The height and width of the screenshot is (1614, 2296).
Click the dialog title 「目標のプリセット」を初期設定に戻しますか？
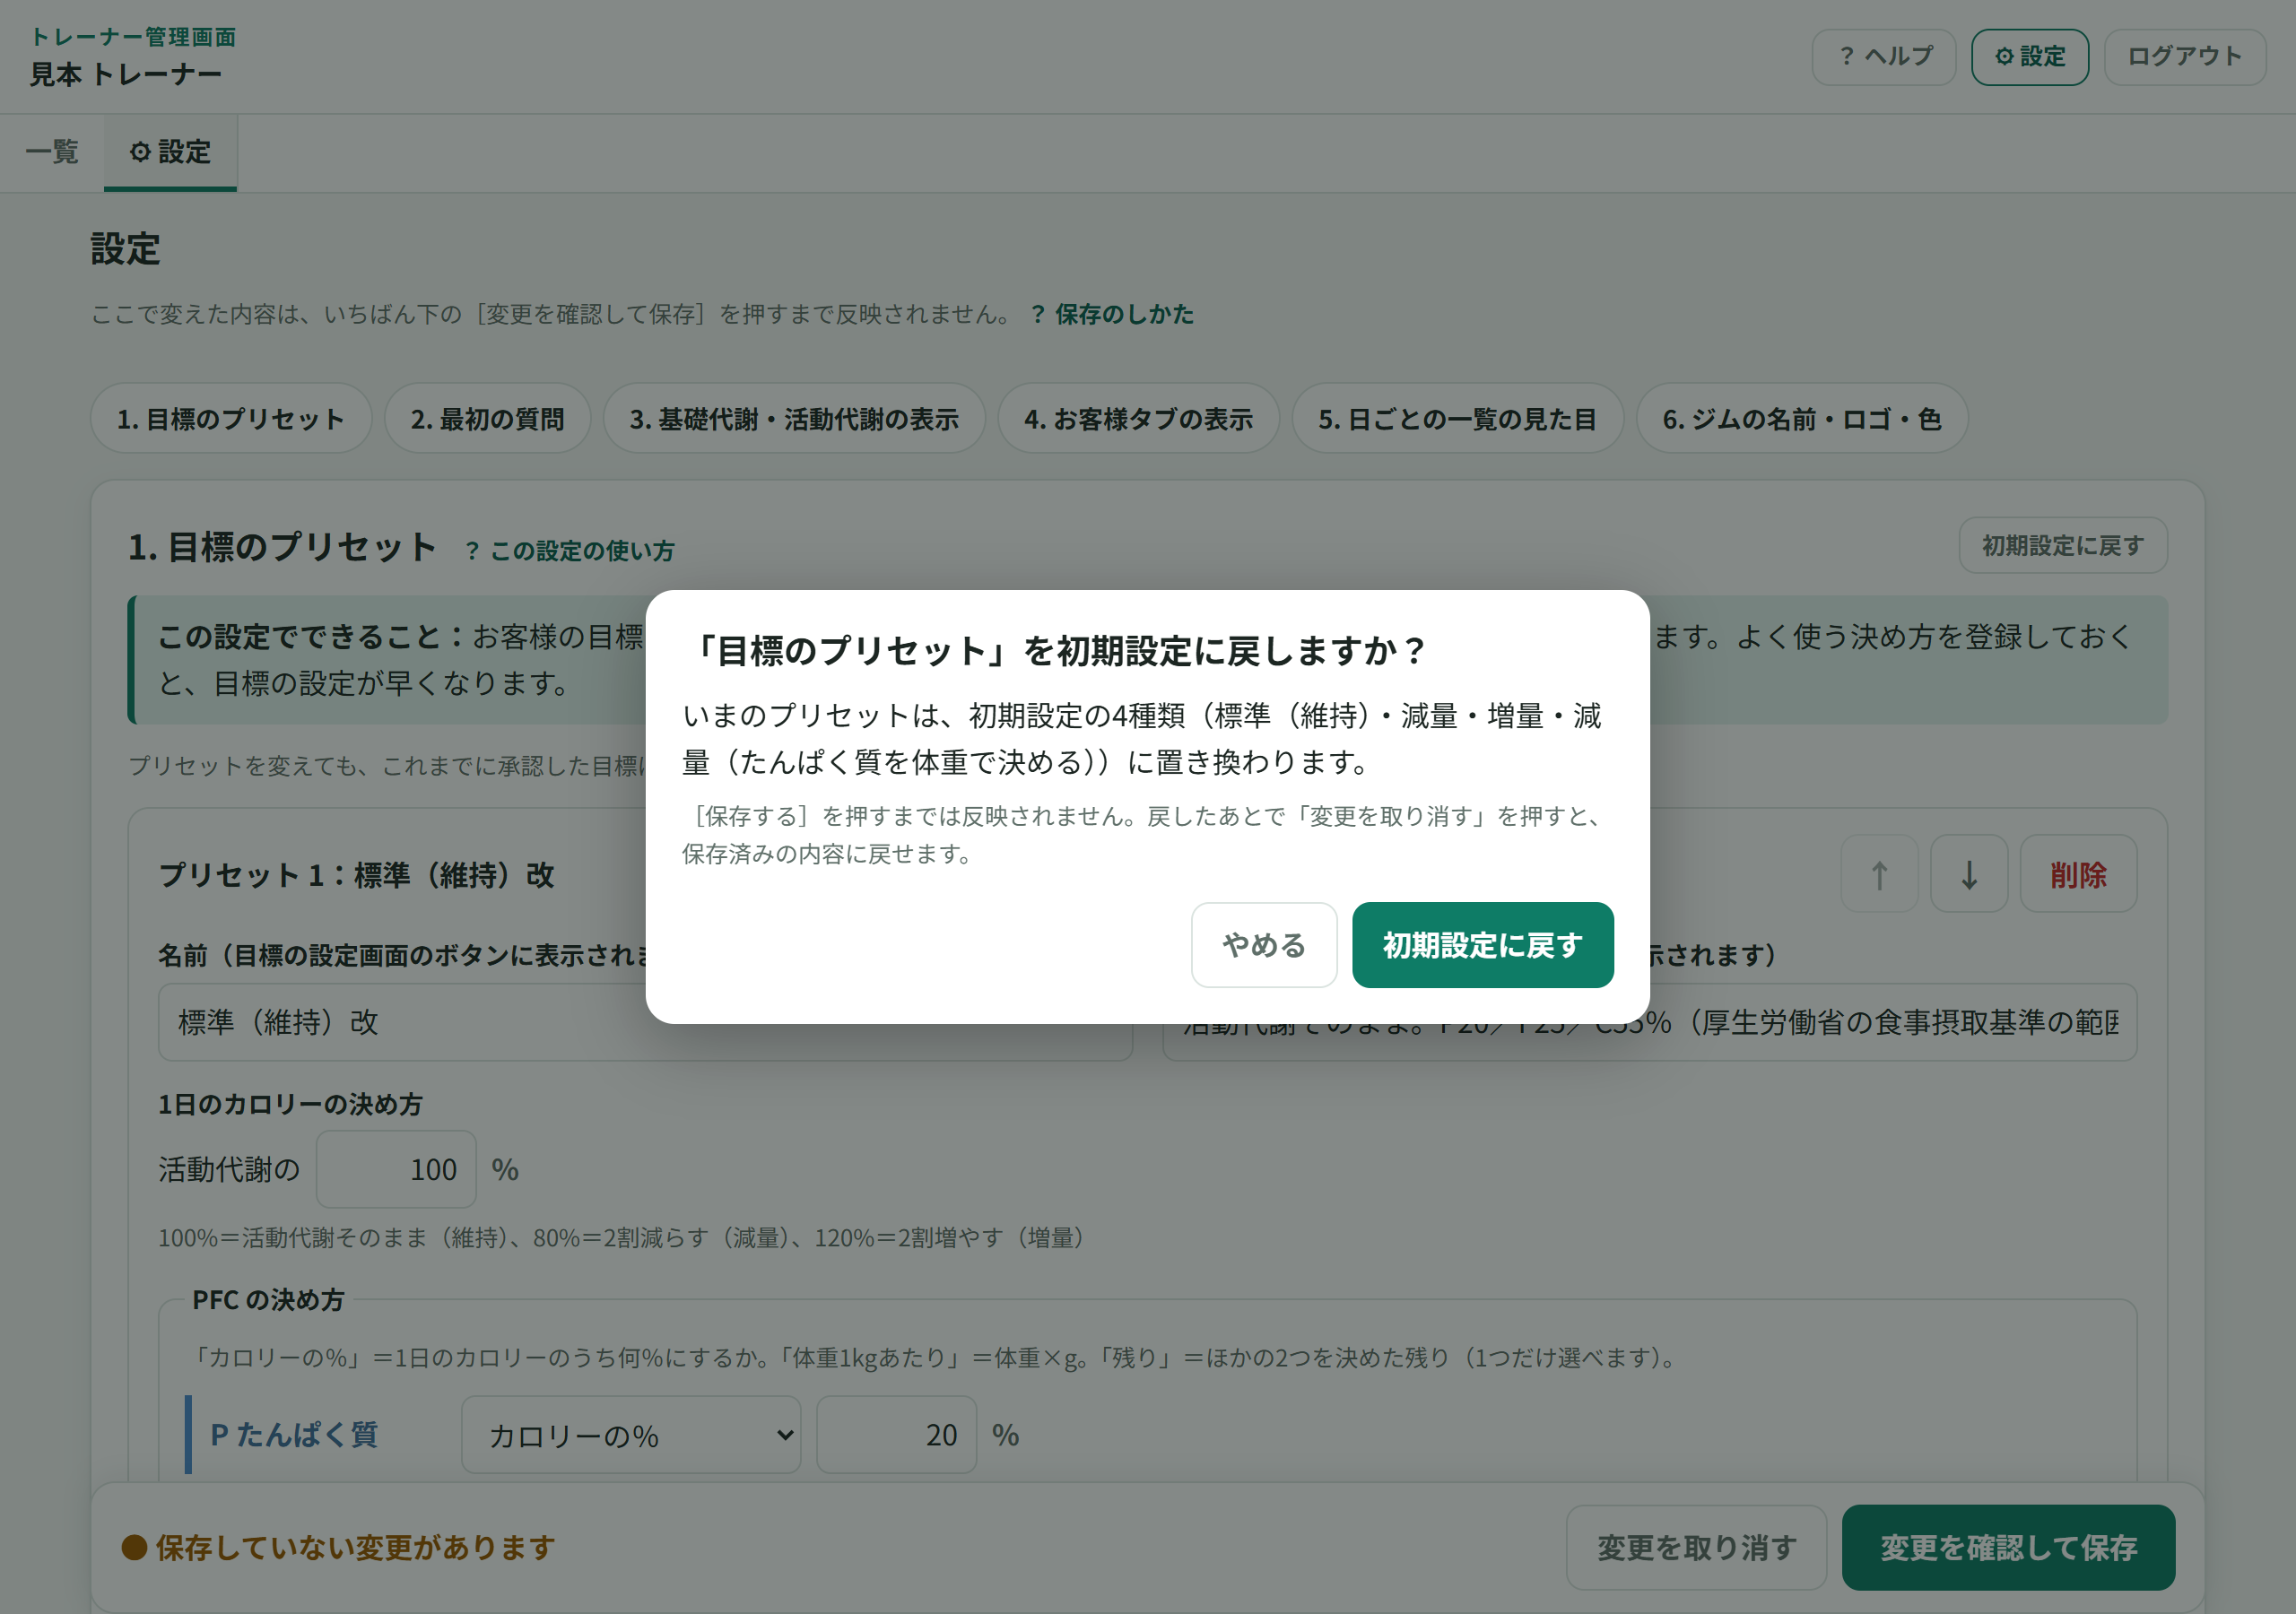click(1055, 651)
